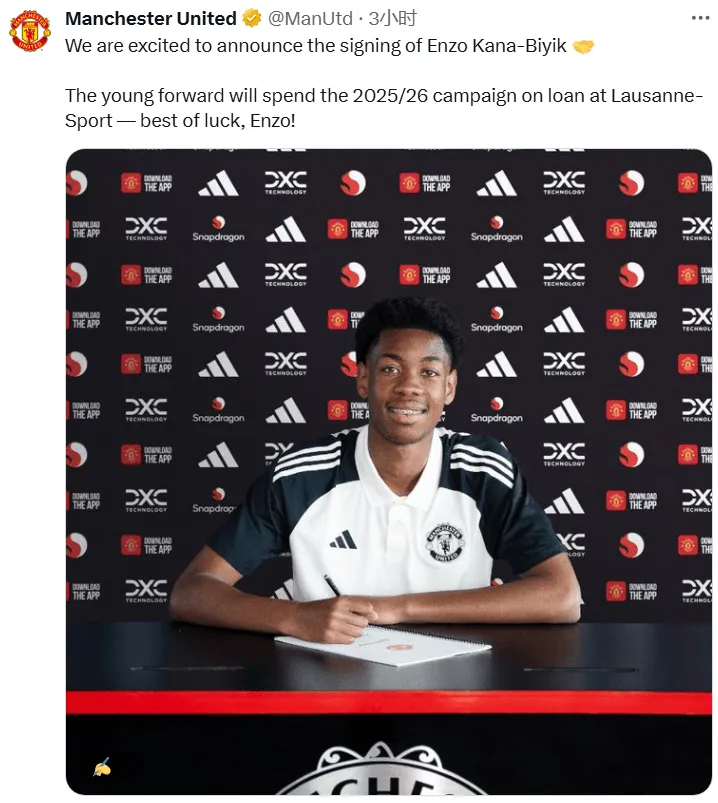Open the Manchester United display name
The height and width of the screenshot is (803, 718).
(x=151, y=18)
